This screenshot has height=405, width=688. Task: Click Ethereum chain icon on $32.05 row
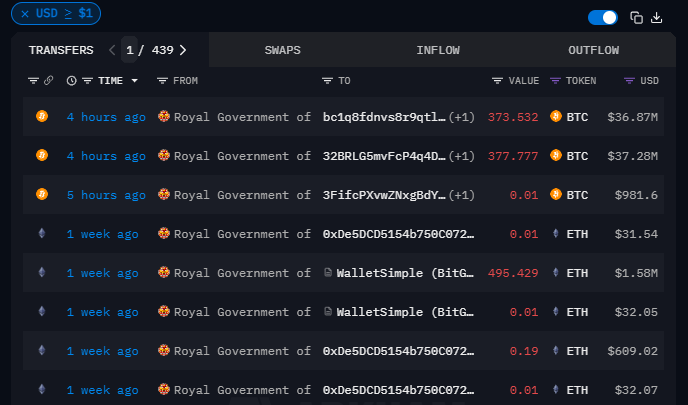click(42, 311)
